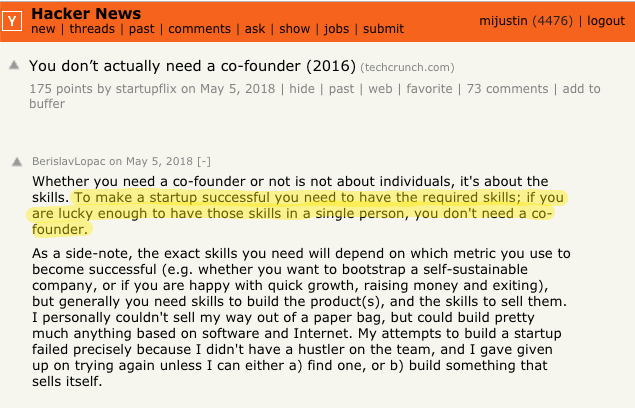Viewport: 635px width, 408px height.
Task: Go to the Ask section
Action: (255, 29)
